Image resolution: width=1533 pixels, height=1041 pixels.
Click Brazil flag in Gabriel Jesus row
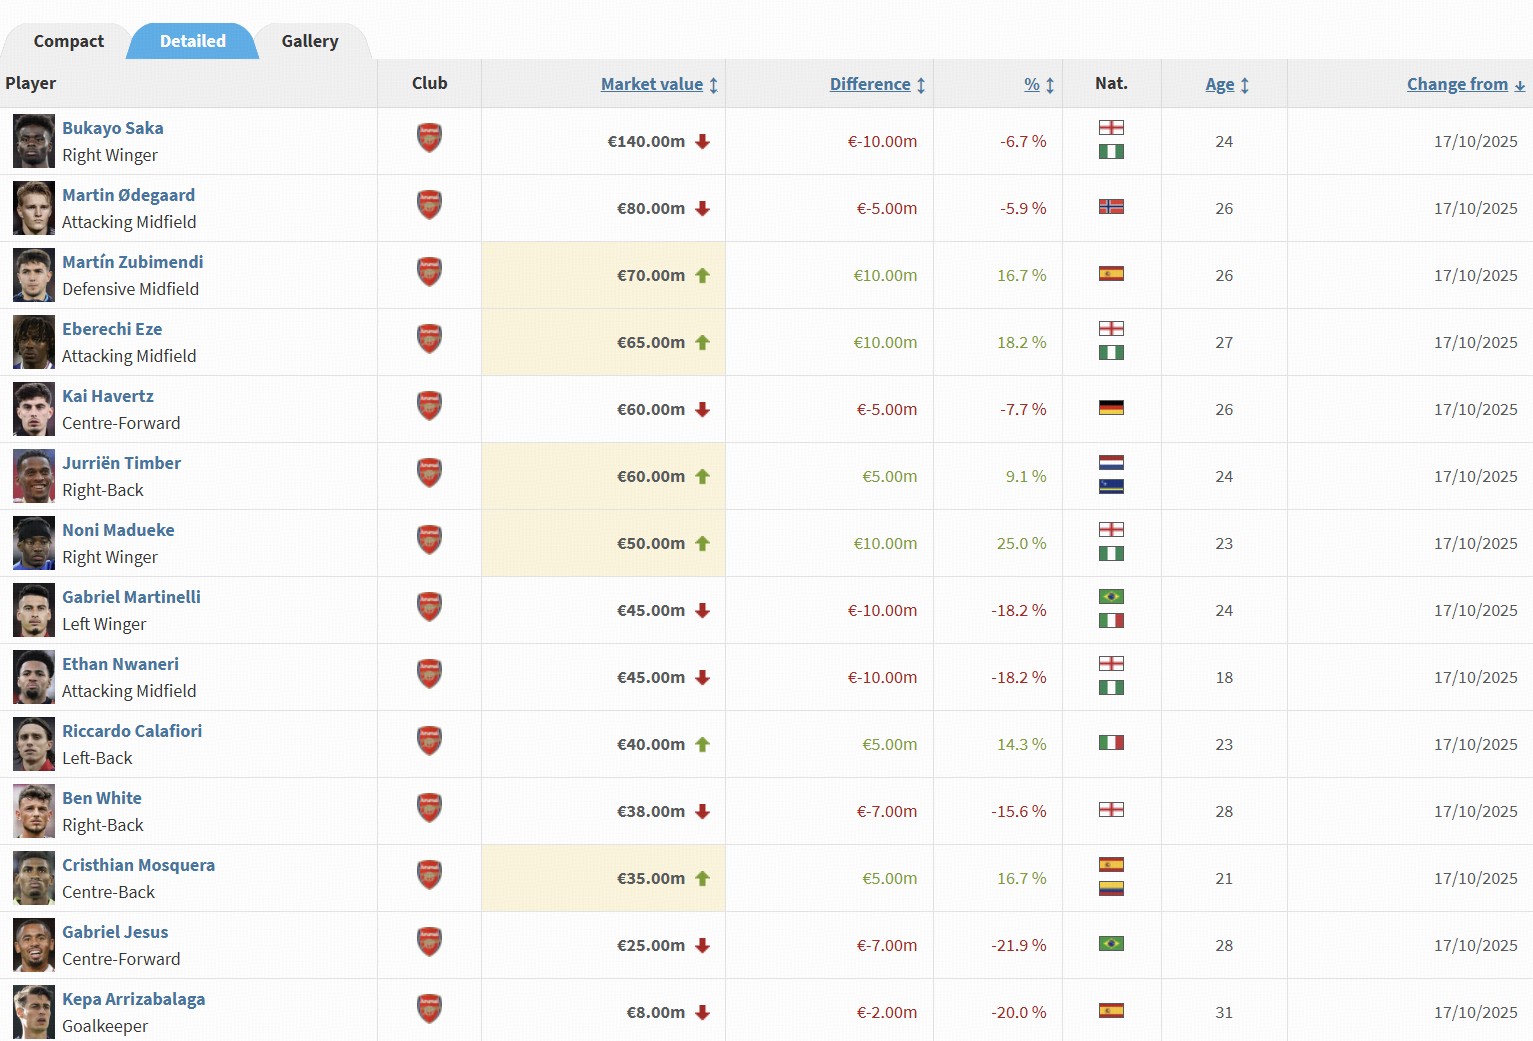[x=1111, y=944]
